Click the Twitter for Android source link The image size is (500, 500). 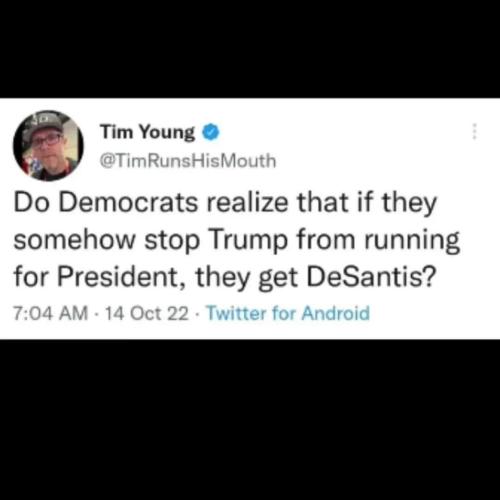pos(288,313)
